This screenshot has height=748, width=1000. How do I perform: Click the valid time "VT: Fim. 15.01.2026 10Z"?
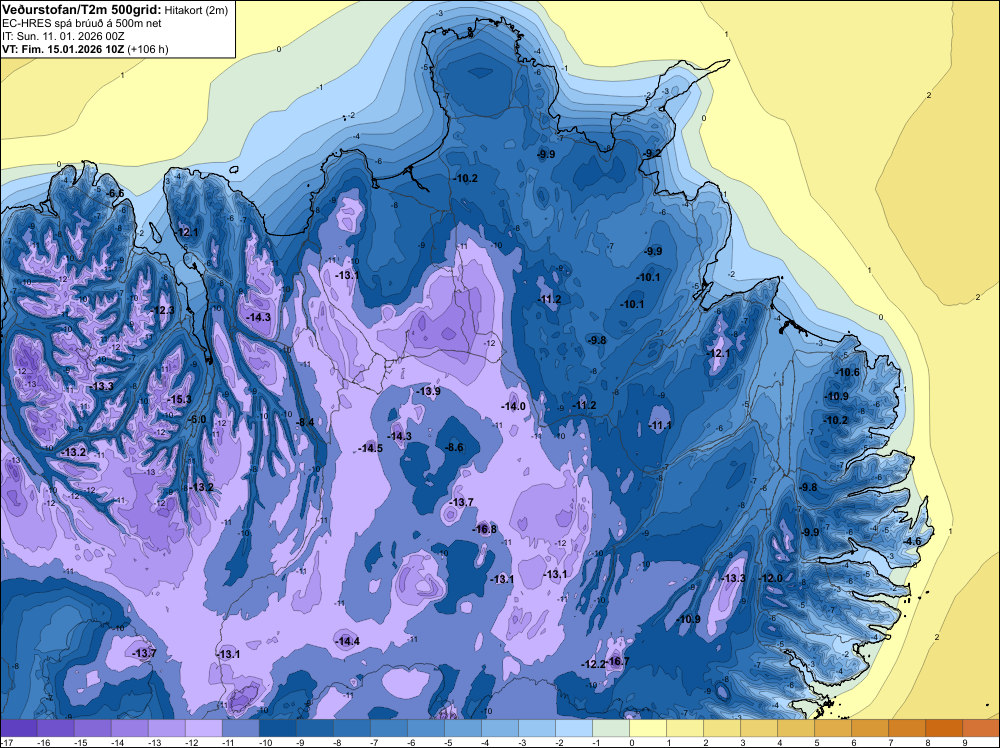pyautogui.click(x=63, y=49)
